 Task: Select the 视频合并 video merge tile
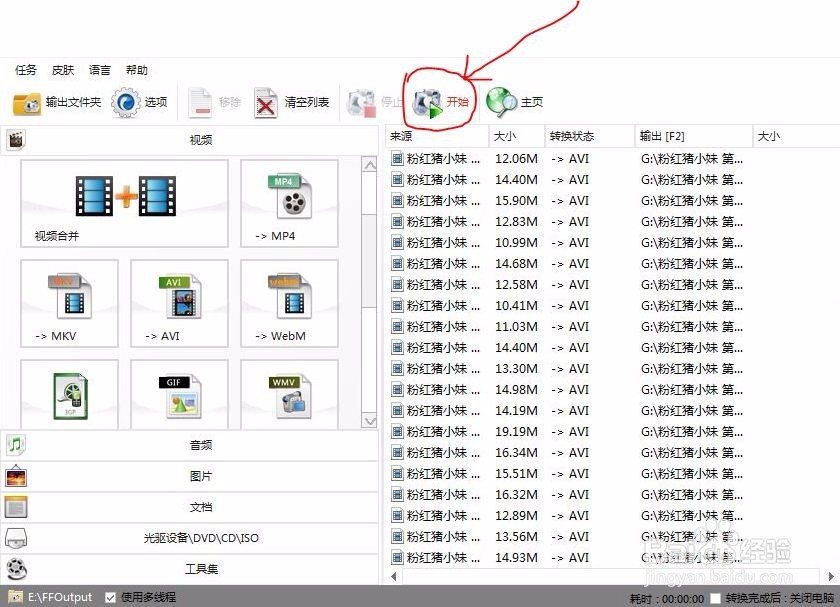click(x=124, y=203)
